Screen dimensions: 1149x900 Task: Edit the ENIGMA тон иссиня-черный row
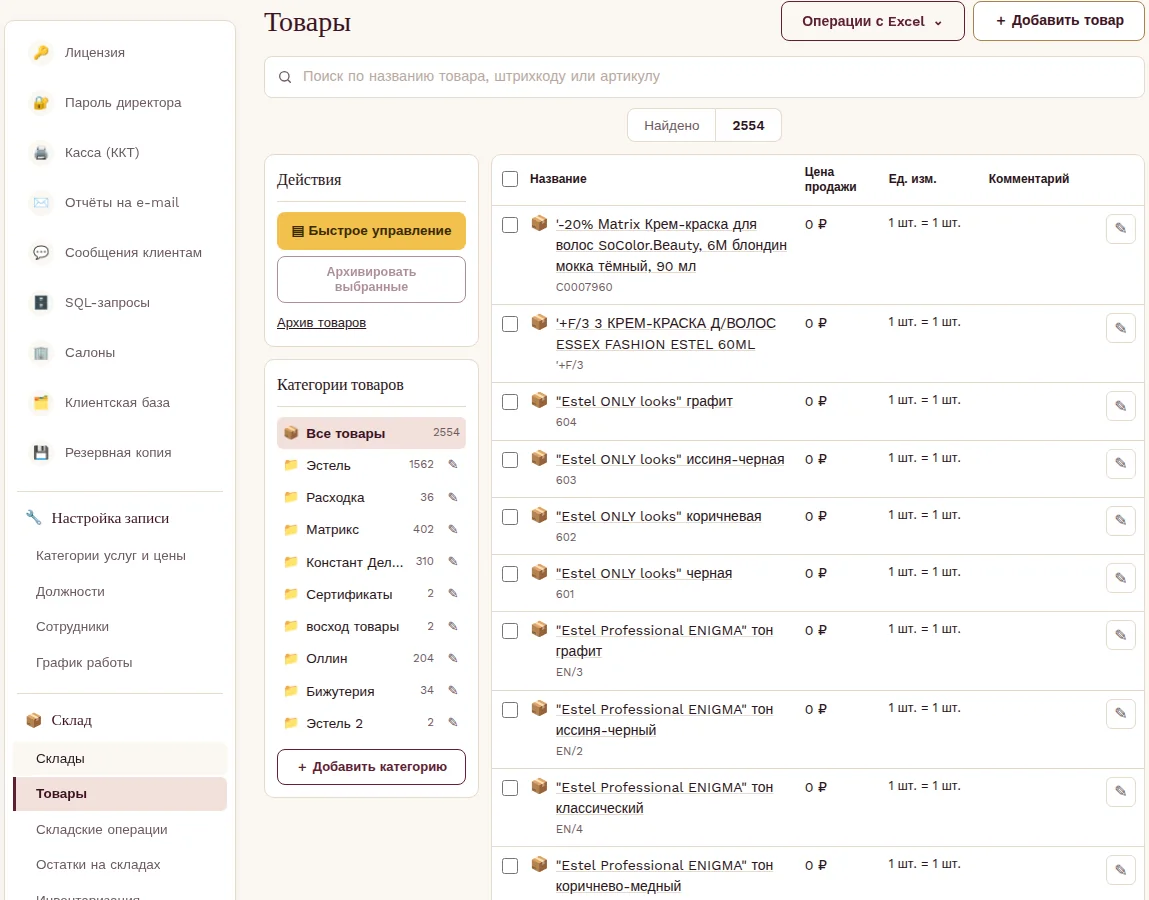click(1120, 713)
